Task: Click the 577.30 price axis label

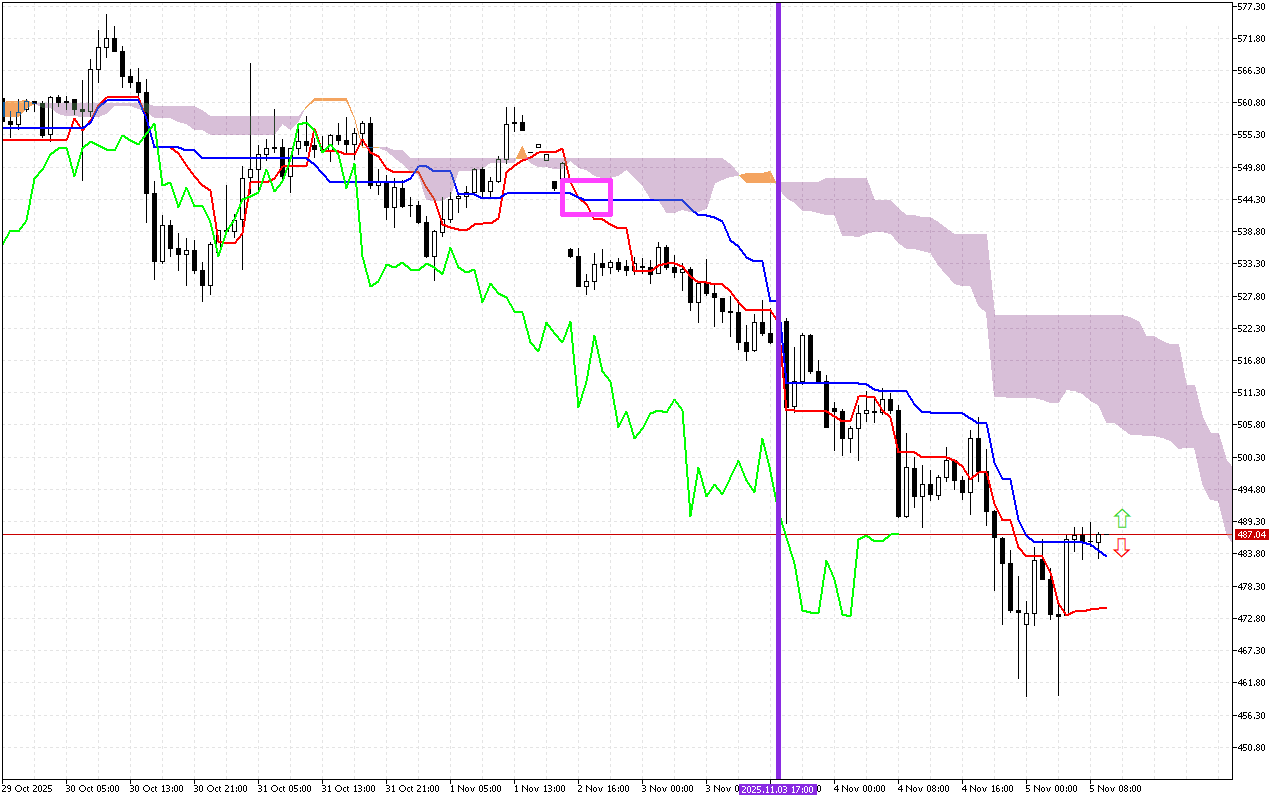Action: pos(1252,6)
